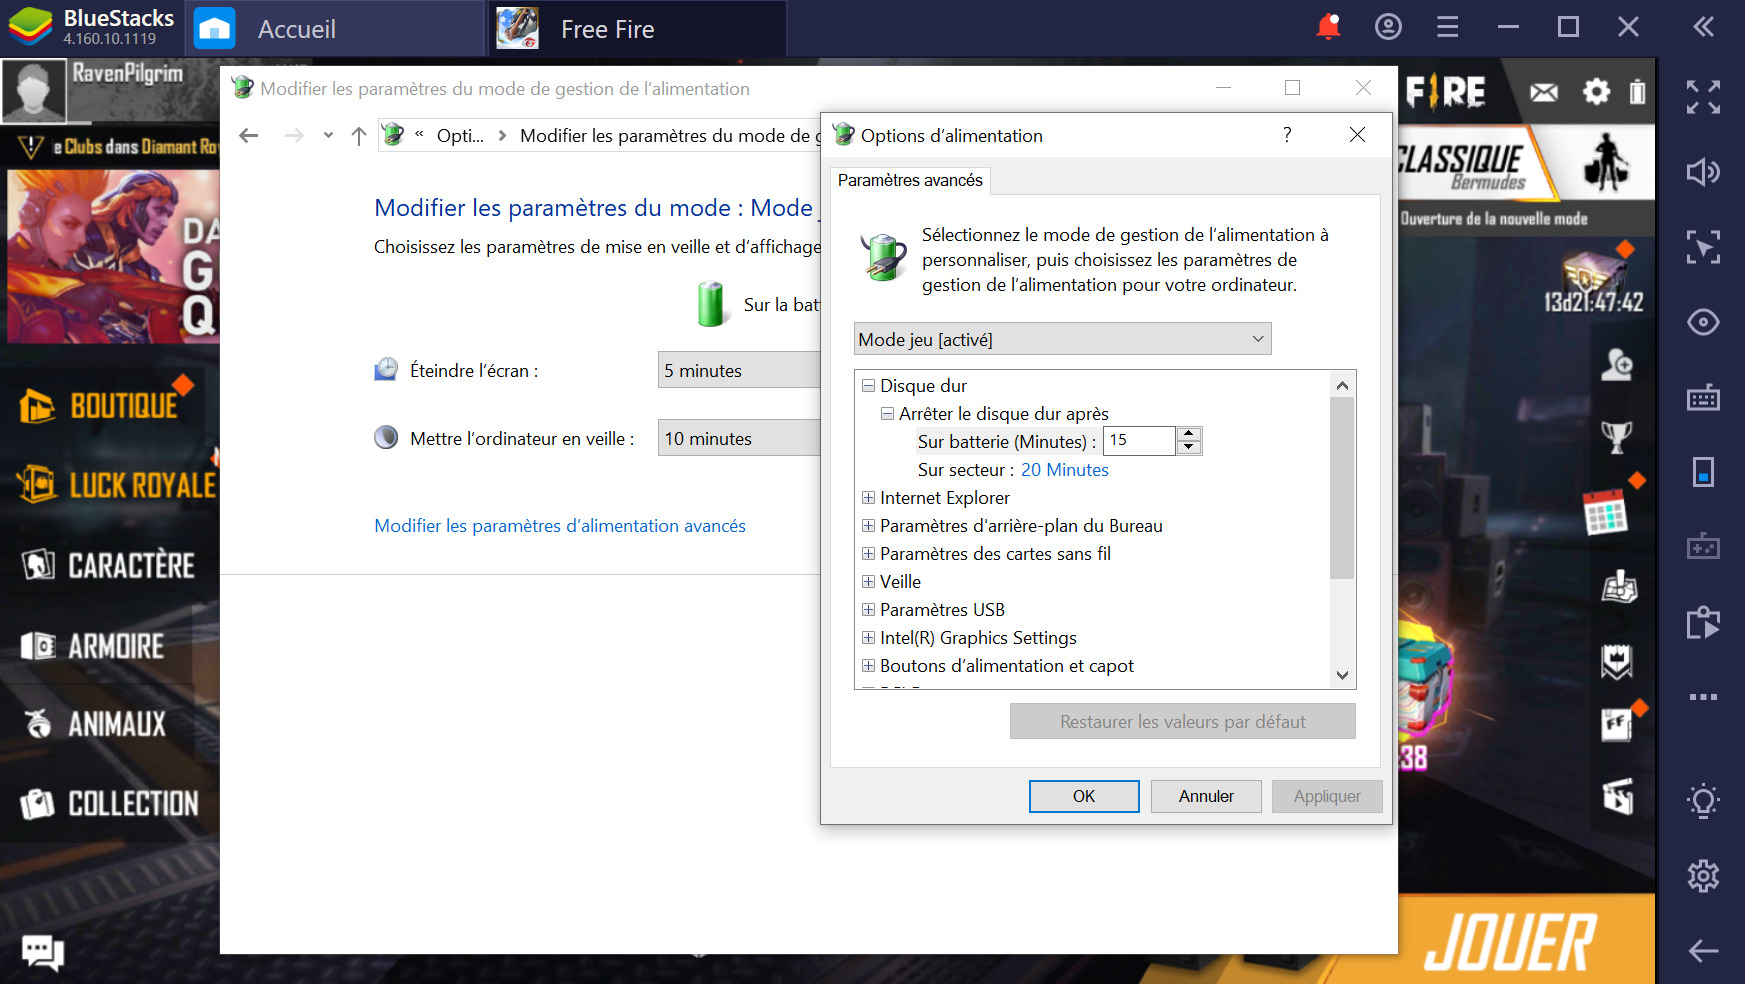Open Free Fire mail envelope icon
The height and width of the screenshot is (984, 1745).
1544,93
